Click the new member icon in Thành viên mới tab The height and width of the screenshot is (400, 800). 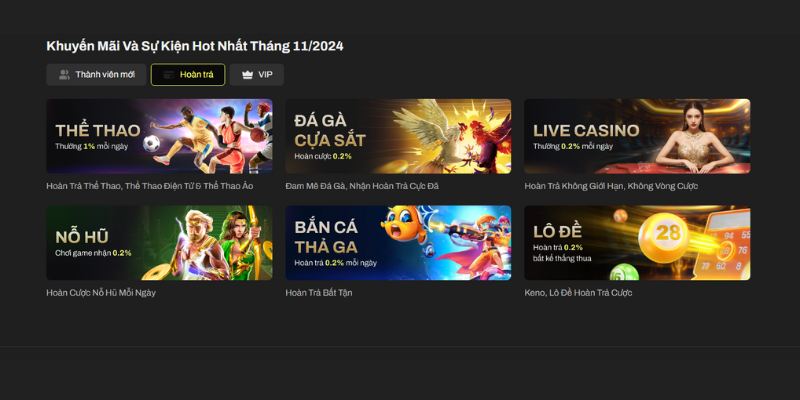[64, 75]
